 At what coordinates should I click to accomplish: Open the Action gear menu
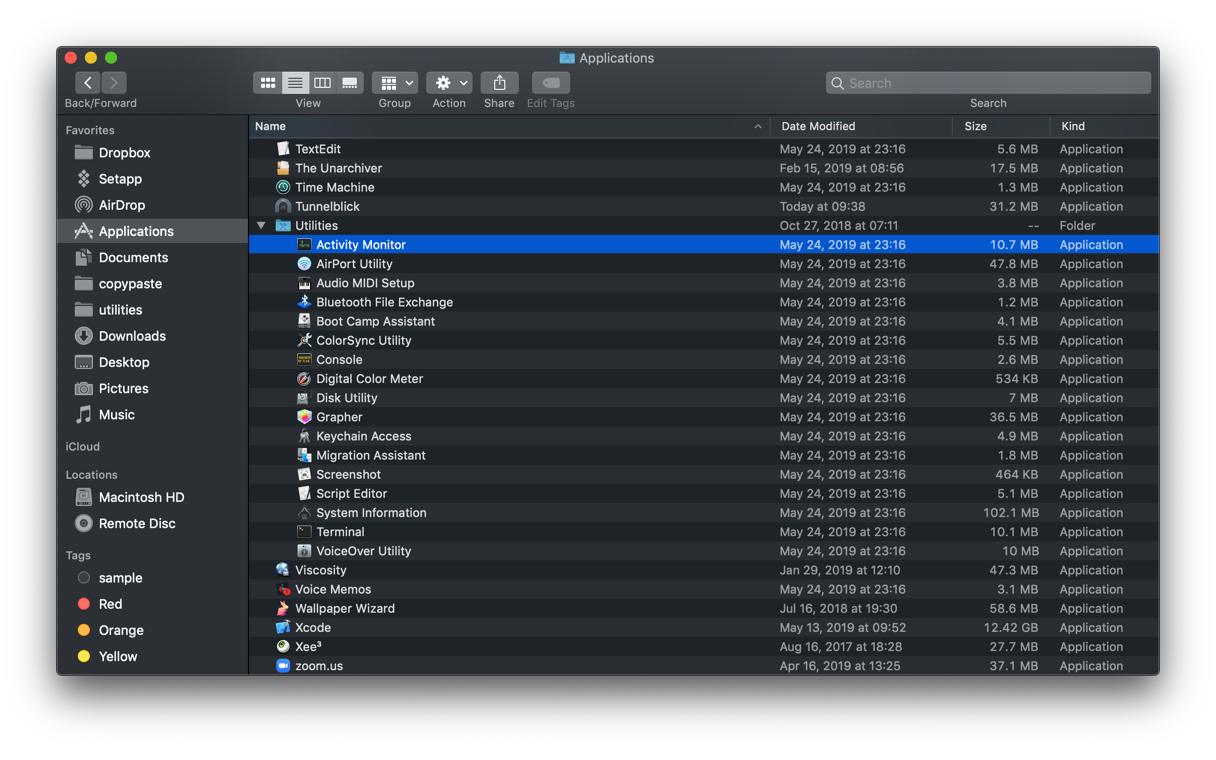449,83
